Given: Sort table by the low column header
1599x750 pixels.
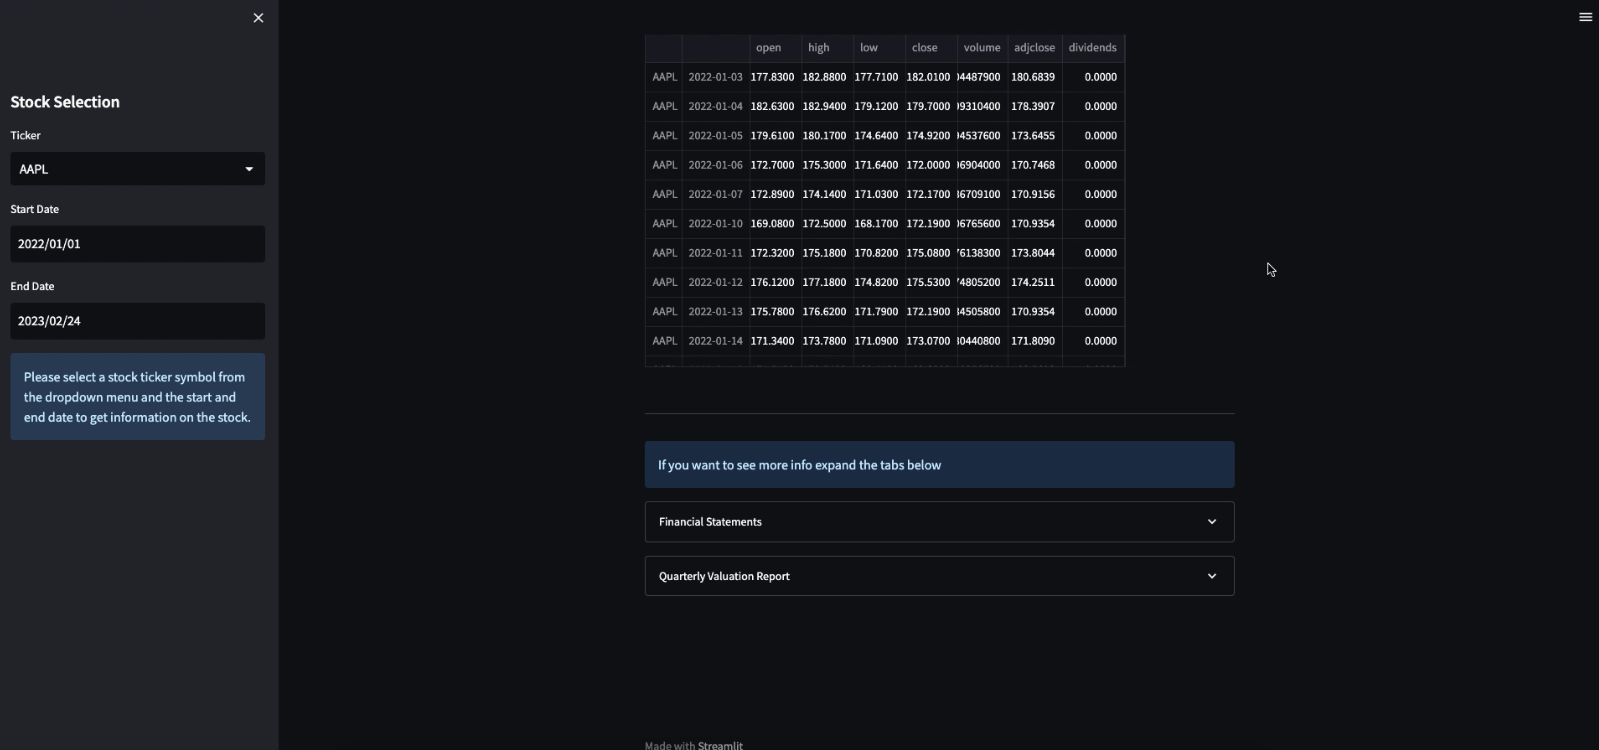Looking at the screenshot, I should [878, 48].
